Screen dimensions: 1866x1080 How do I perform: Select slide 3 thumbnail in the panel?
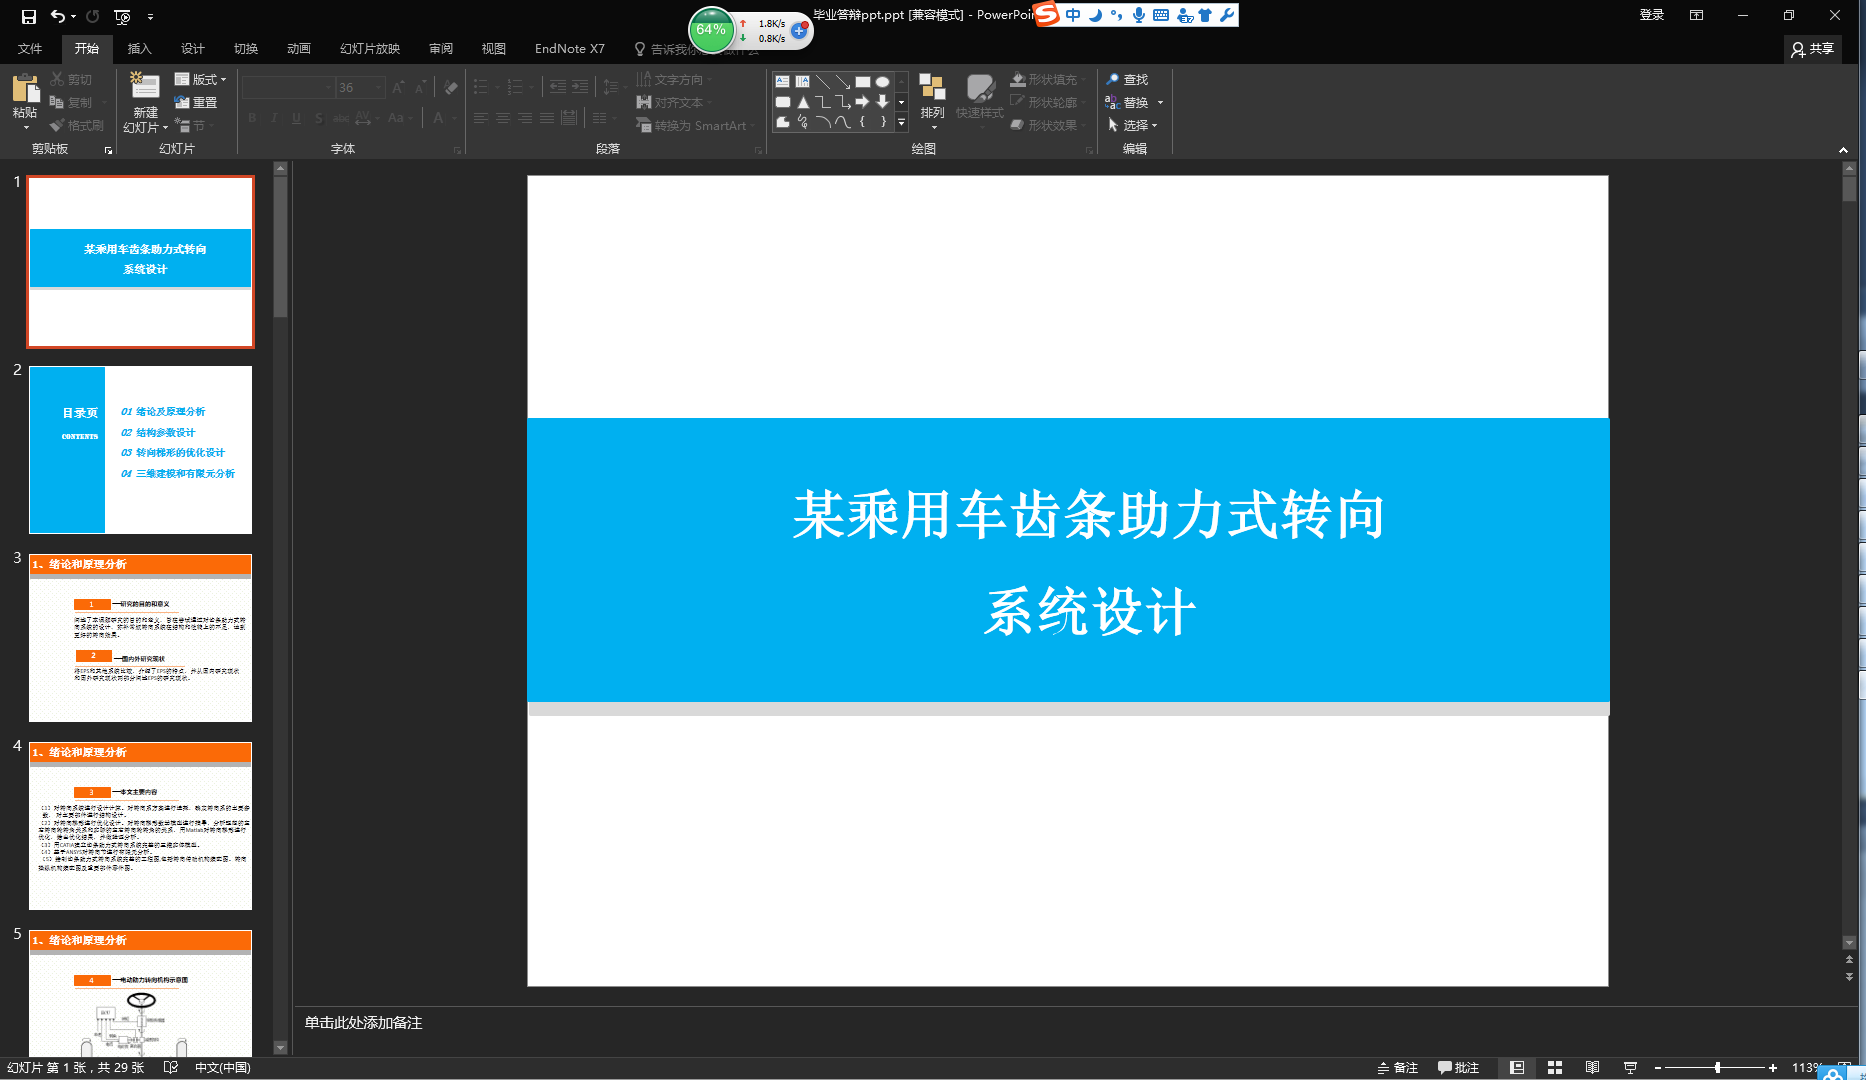click(x=140, y=638)
